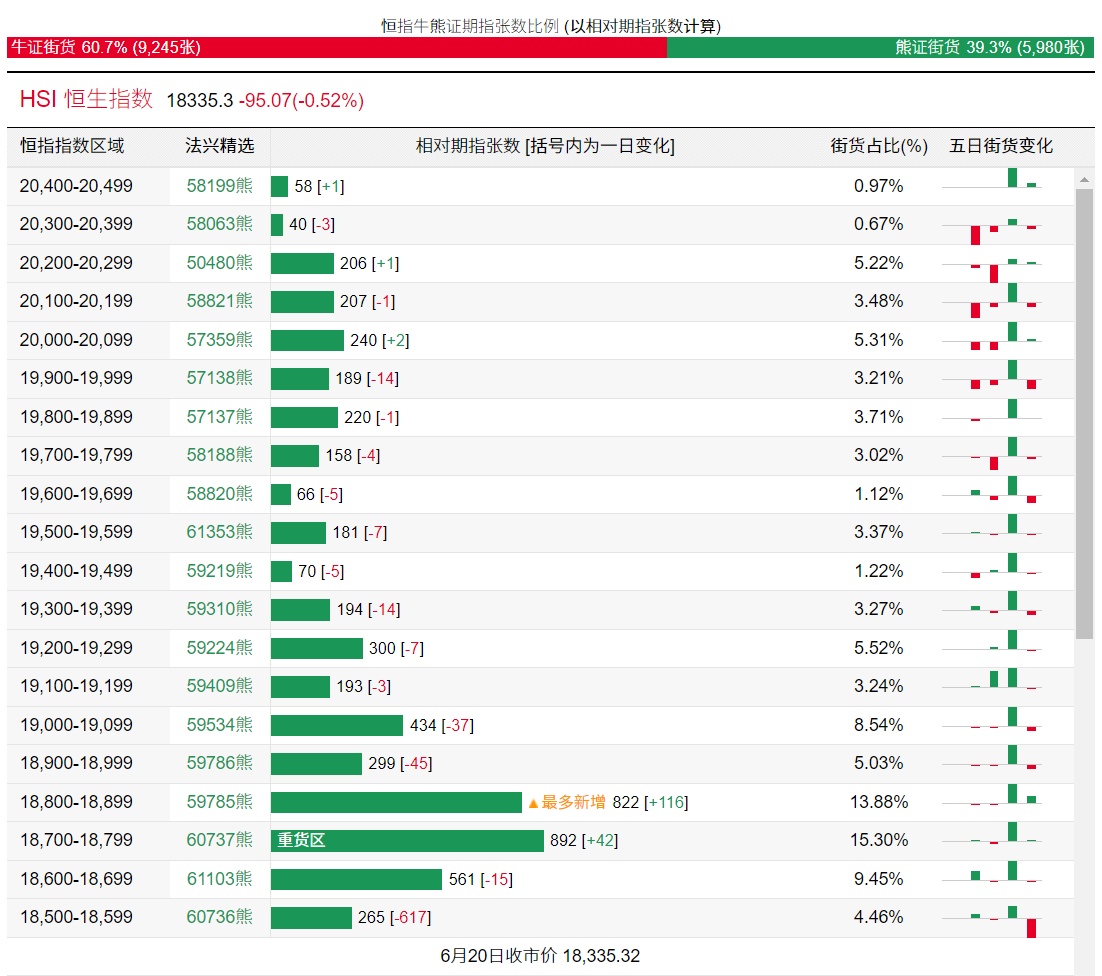Click the 五日街货变化 column header
Screen dimensions: 1102x976
[x=1001, y=146]
